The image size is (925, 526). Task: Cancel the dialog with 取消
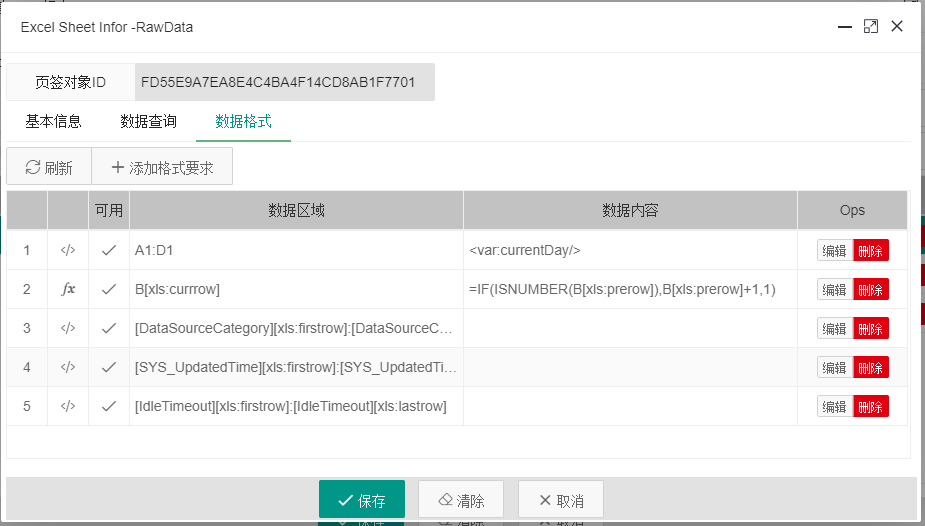pos(560,500)
